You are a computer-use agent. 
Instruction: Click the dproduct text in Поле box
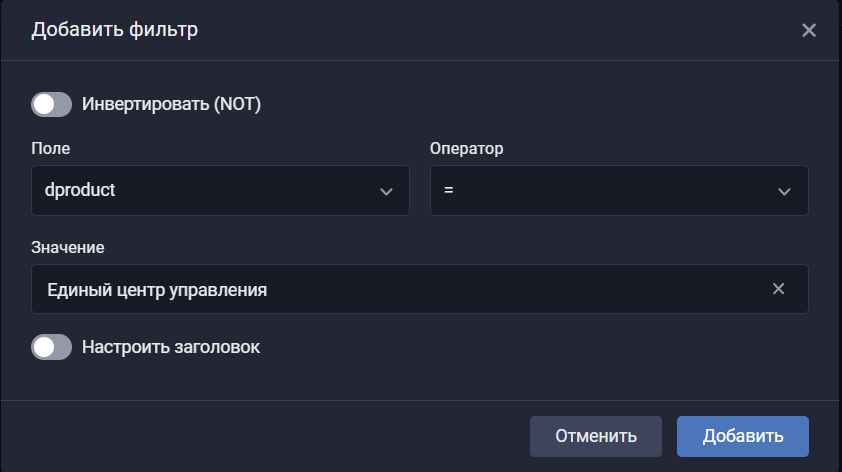pyautogui.click(x=81, y=190)
